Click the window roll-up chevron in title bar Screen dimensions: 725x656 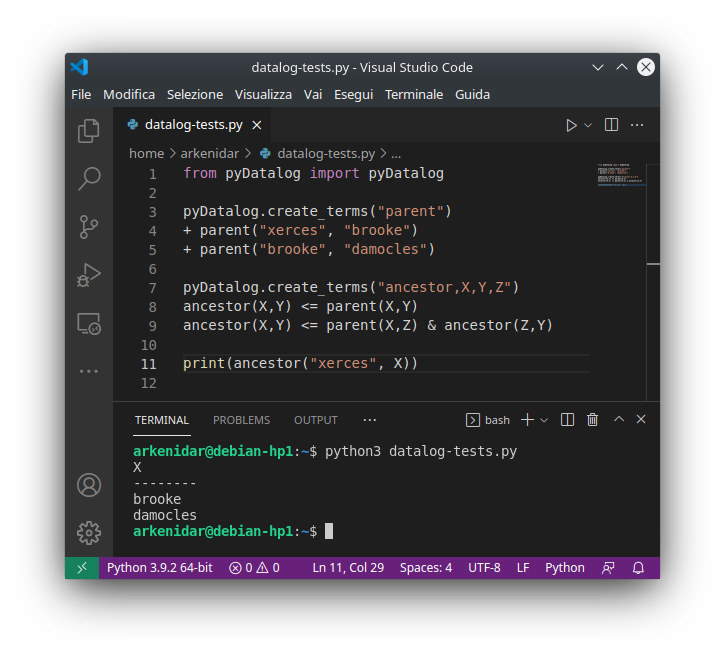click(x=598, y=67)
